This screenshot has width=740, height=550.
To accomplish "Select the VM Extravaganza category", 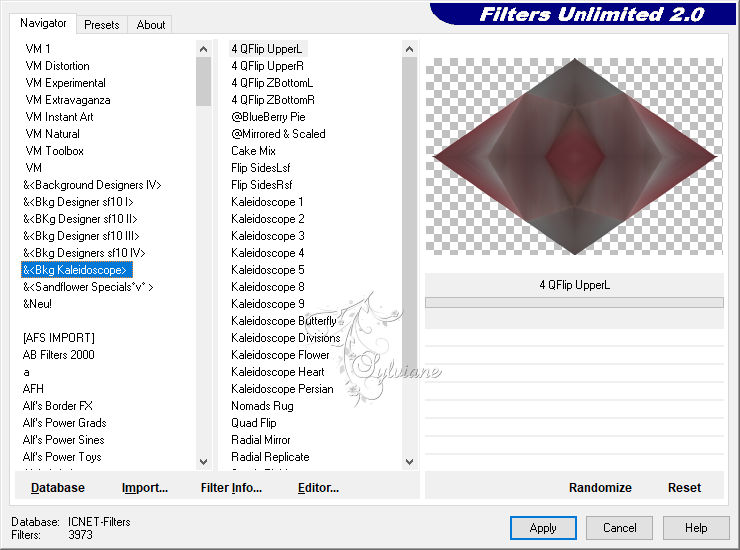I will coord(68,100).
